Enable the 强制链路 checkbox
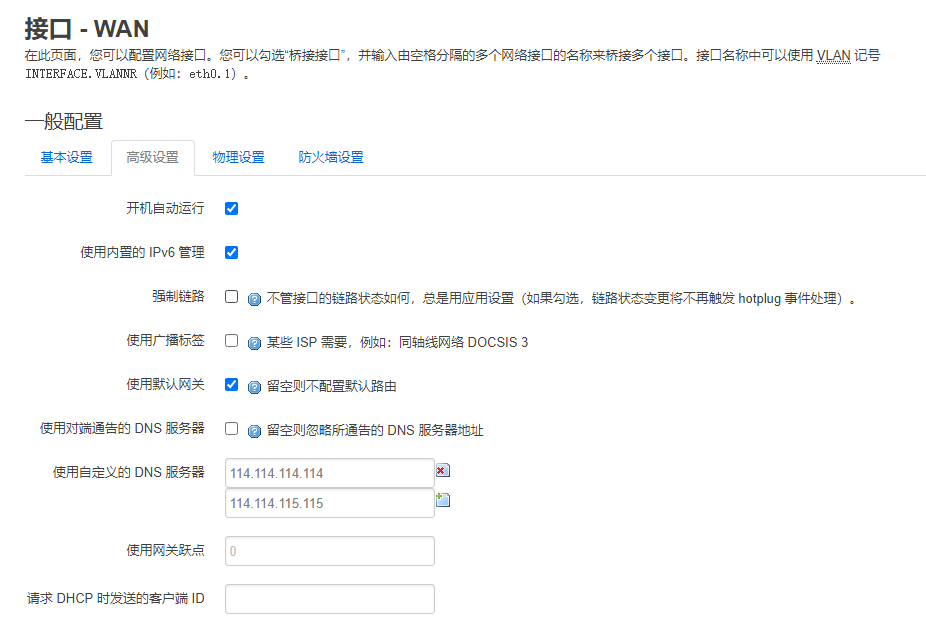926x621 pixels. [x=231, y=297]
